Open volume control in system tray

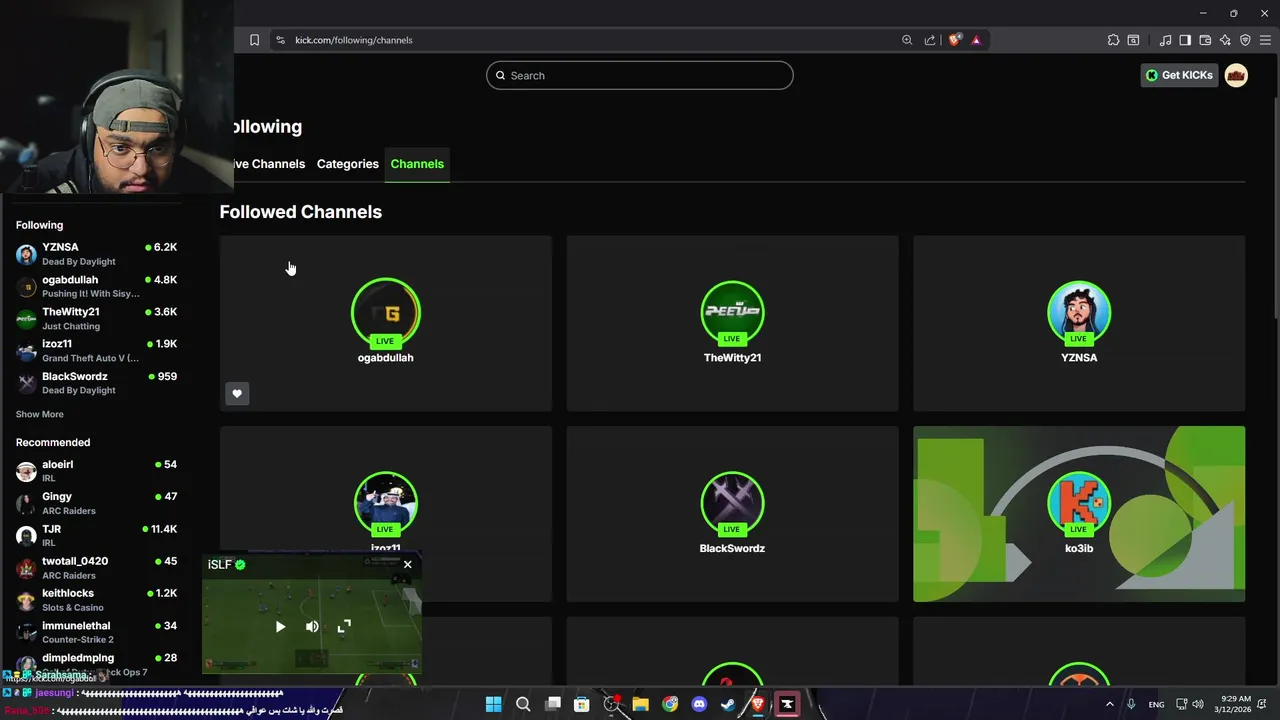(1198, 704)
